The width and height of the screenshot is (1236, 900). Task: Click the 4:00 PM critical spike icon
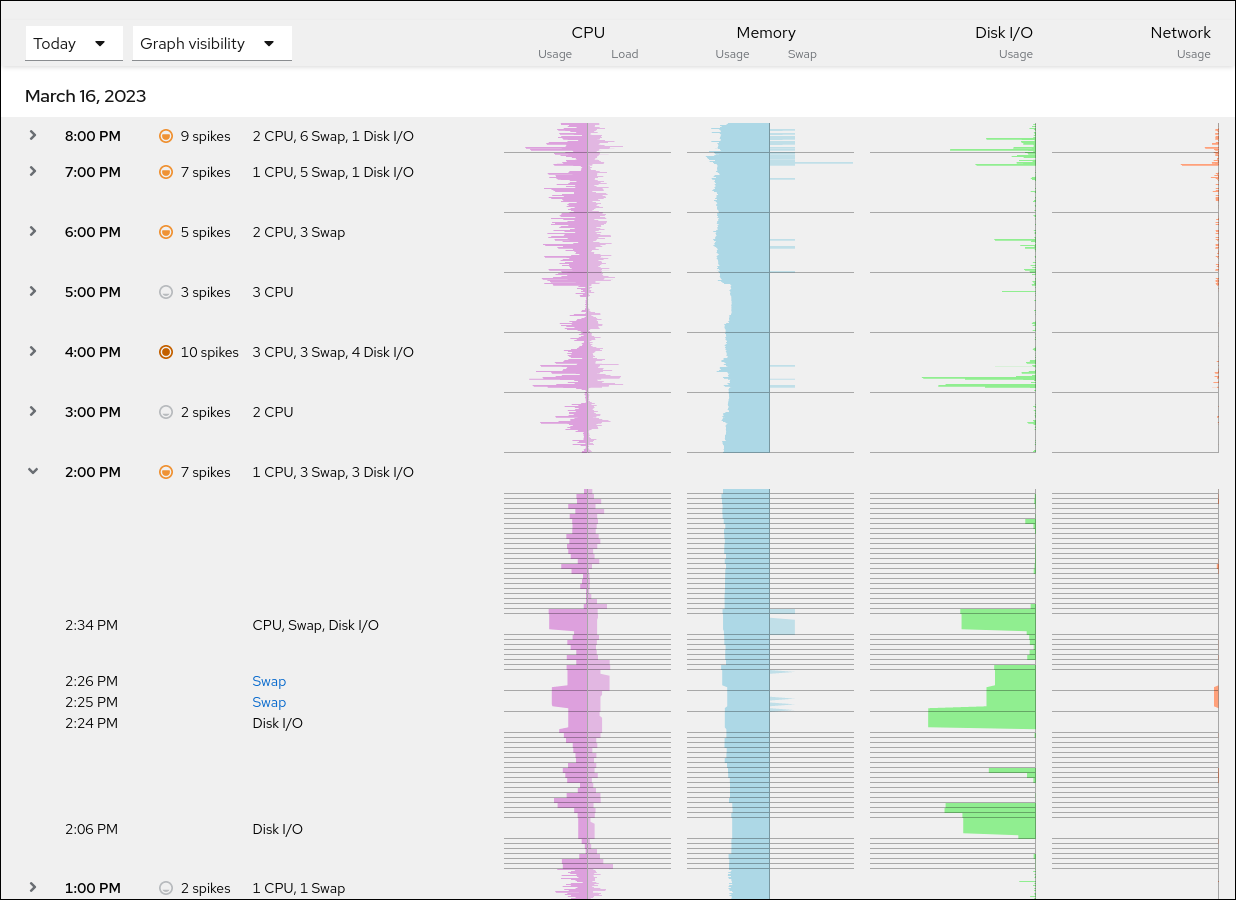(x=166, y=352)
